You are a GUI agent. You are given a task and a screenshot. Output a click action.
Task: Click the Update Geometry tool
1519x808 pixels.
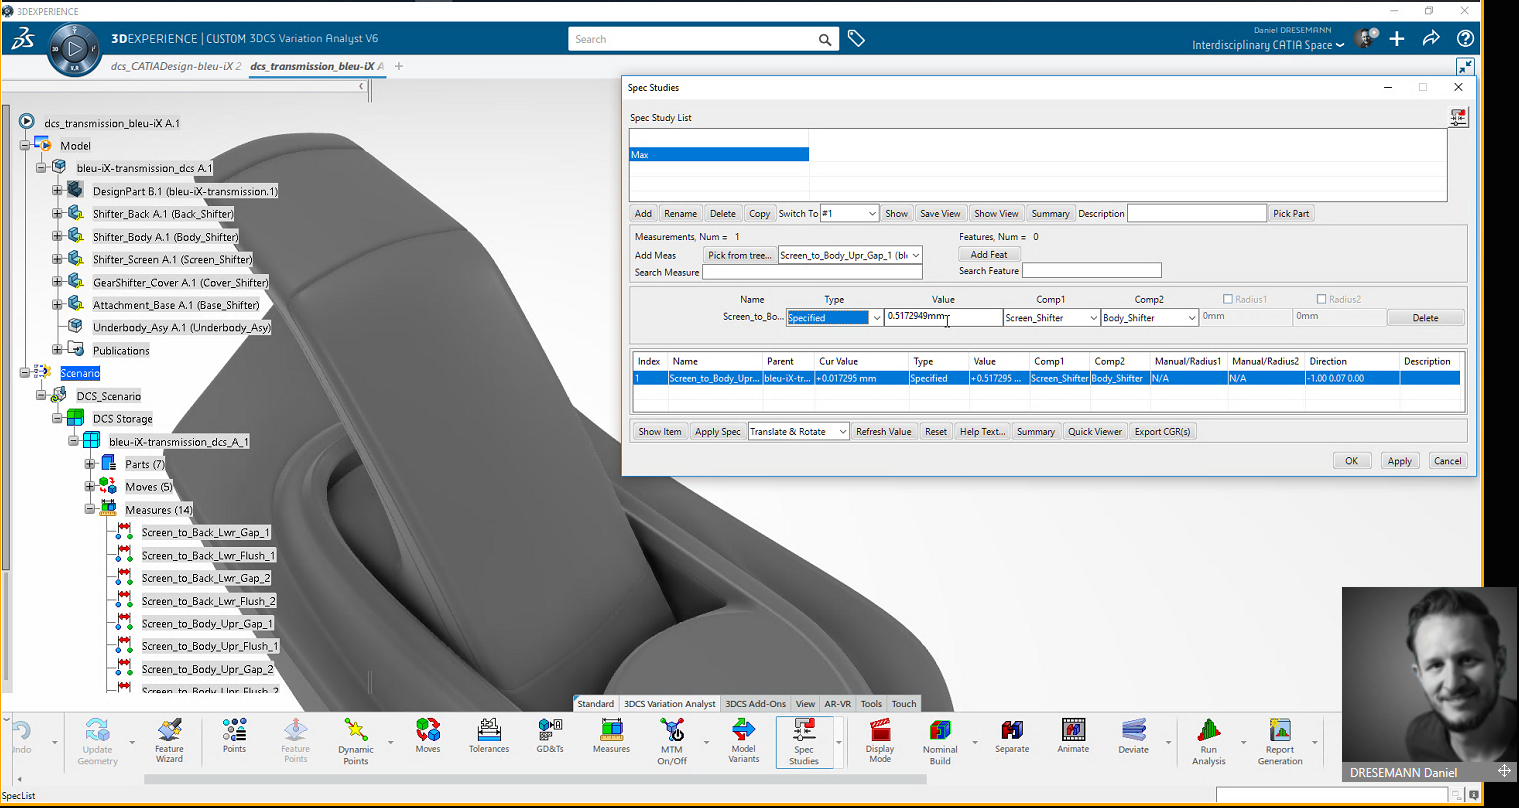pyautogui.click(x=97, y=741)
